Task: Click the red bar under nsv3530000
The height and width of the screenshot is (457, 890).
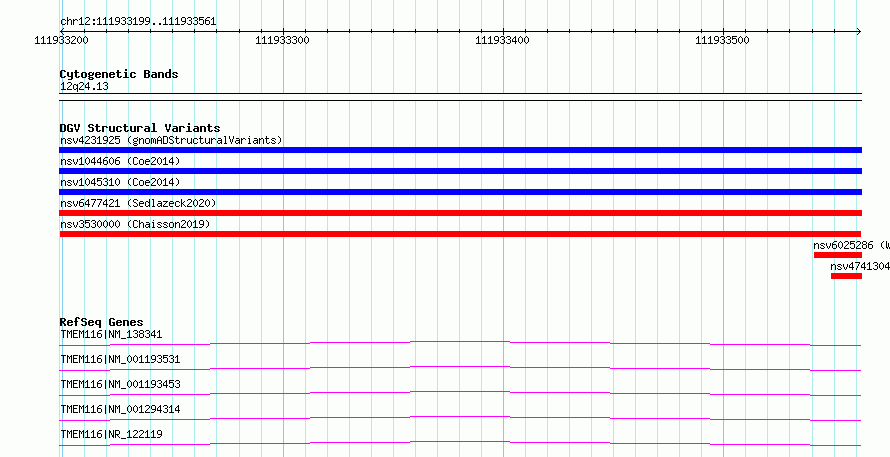Action: tap(460, 234)
